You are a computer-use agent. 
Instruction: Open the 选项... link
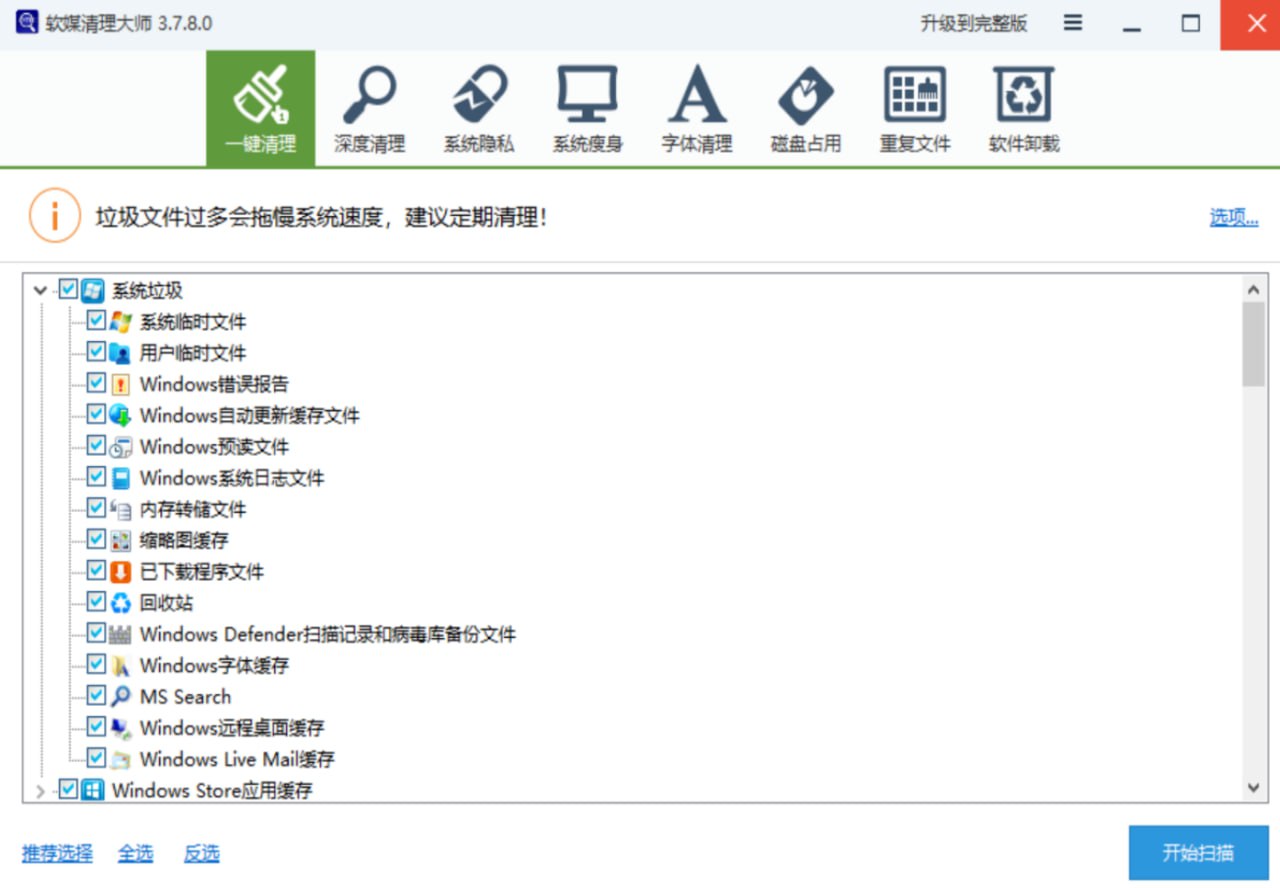click(1233, 218)
